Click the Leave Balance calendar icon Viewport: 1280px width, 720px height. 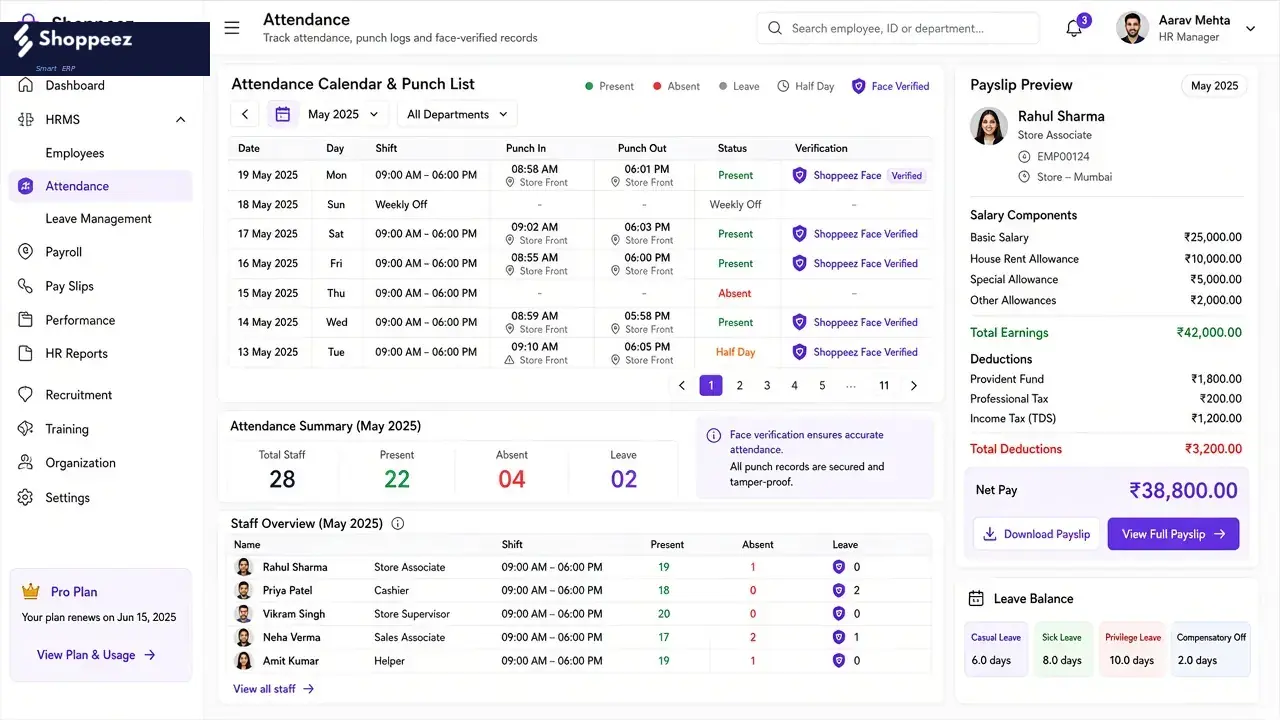[976, 598]
